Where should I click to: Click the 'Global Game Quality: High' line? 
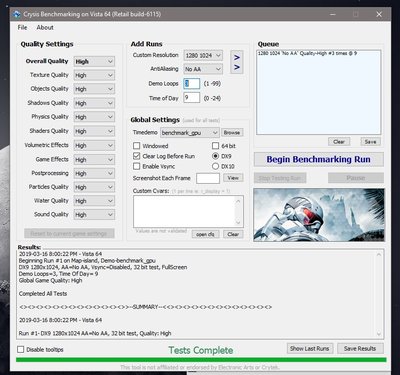[x=50, y=280]
